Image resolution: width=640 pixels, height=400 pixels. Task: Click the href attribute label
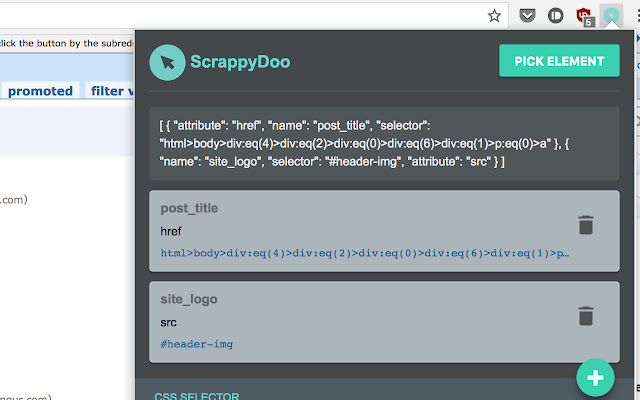(x=171, y=231)
